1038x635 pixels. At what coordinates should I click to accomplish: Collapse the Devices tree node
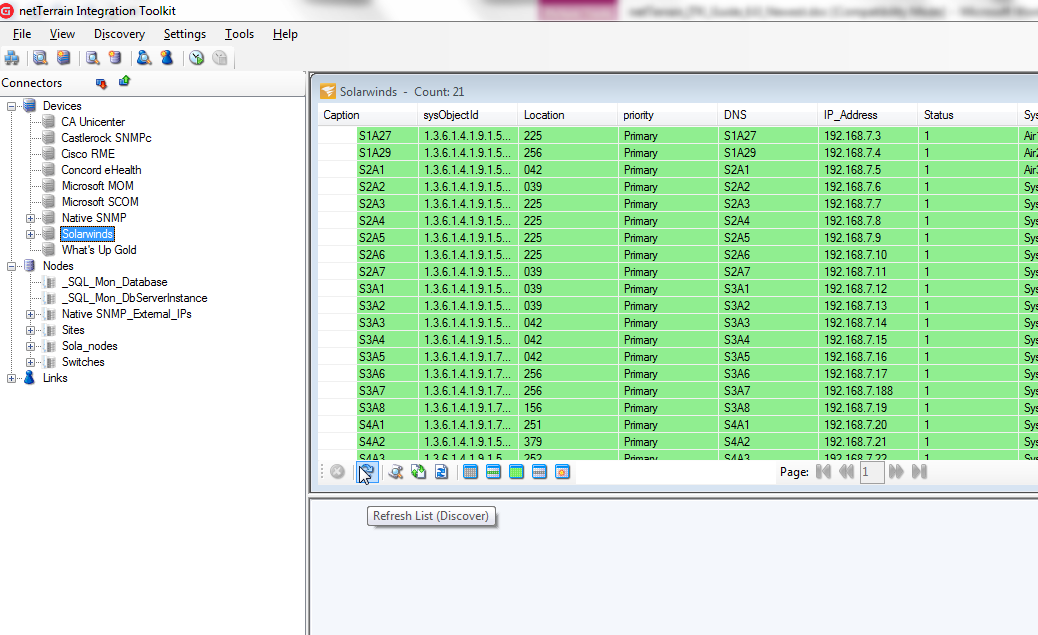pos(12,106)
